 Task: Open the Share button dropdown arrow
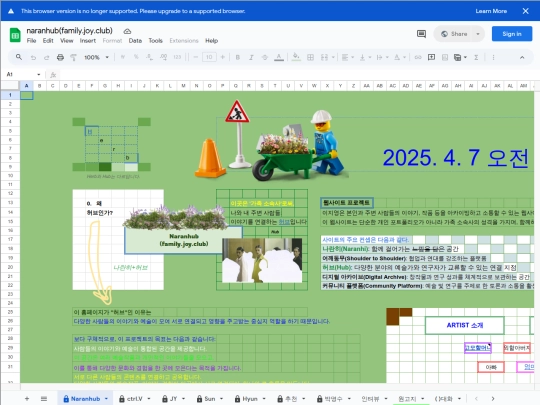click(x=478, y=34)
